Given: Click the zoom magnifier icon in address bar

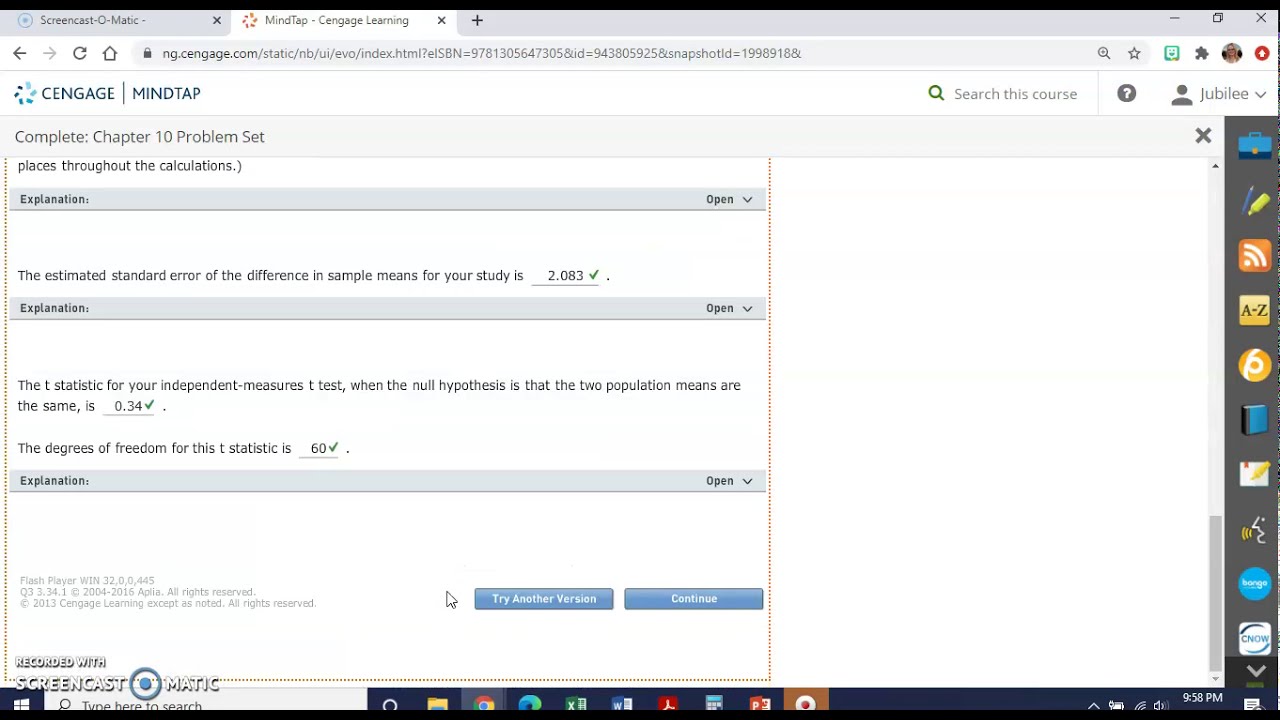Looking at the screenshot, I should pyautogui.click(x=1104, y=53).
